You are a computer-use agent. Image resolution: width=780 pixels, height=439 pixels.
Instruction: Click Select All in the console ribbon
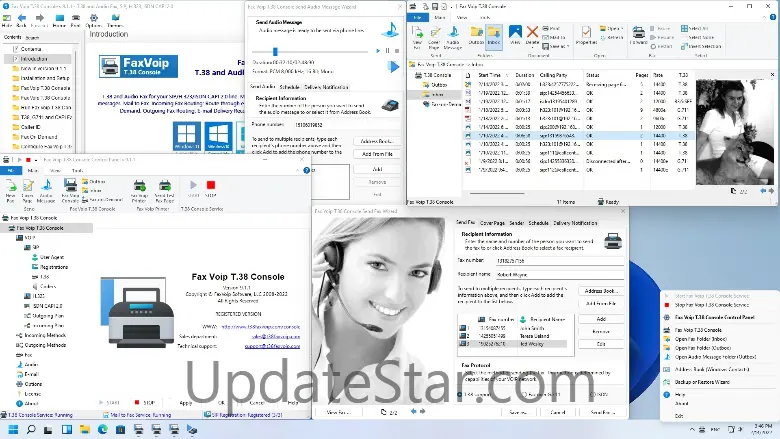click(x=695, y=28)
